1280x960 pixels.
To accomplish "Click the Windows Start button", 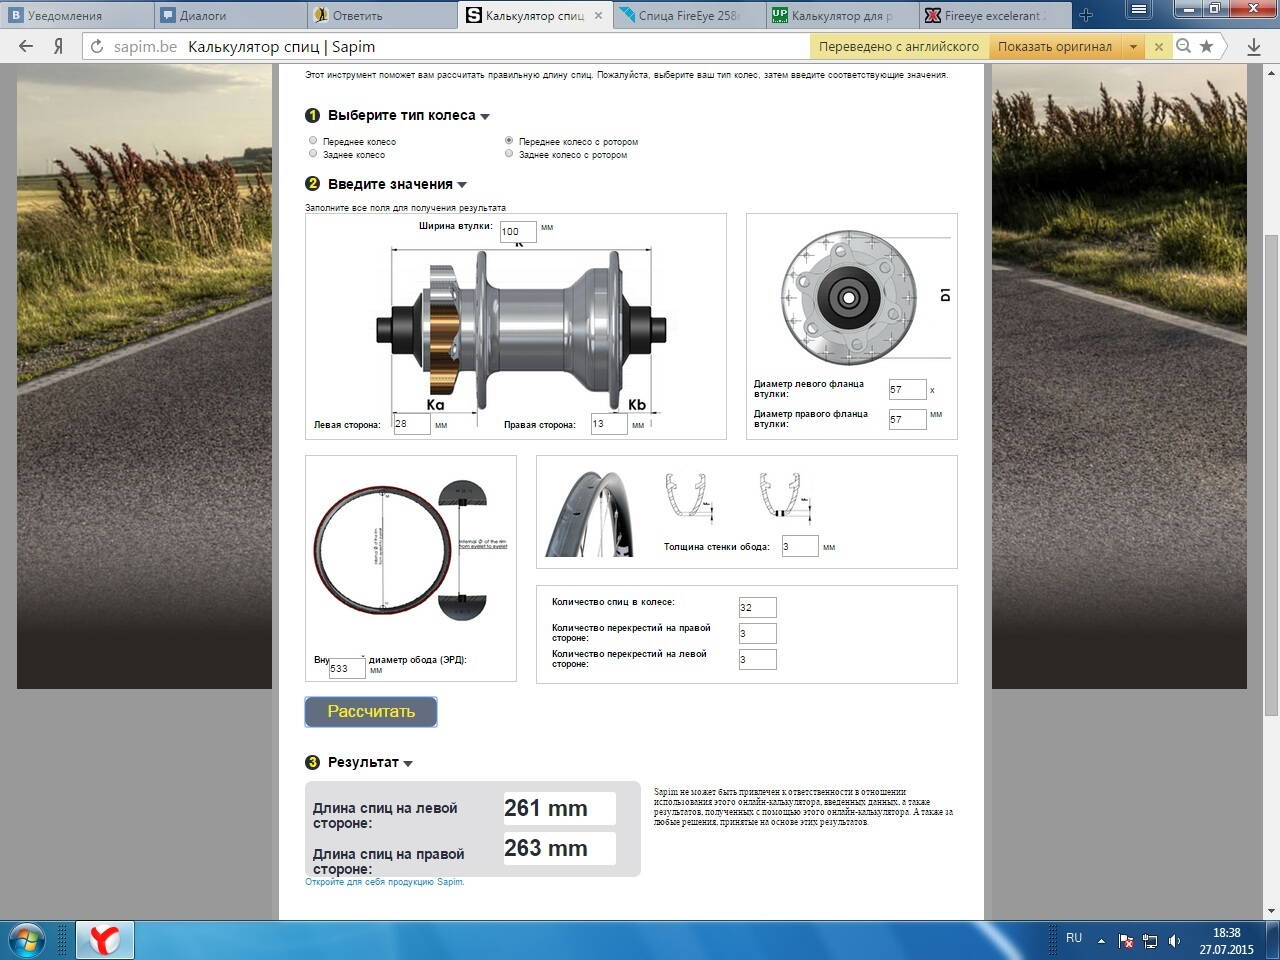I will click(27, 940).
